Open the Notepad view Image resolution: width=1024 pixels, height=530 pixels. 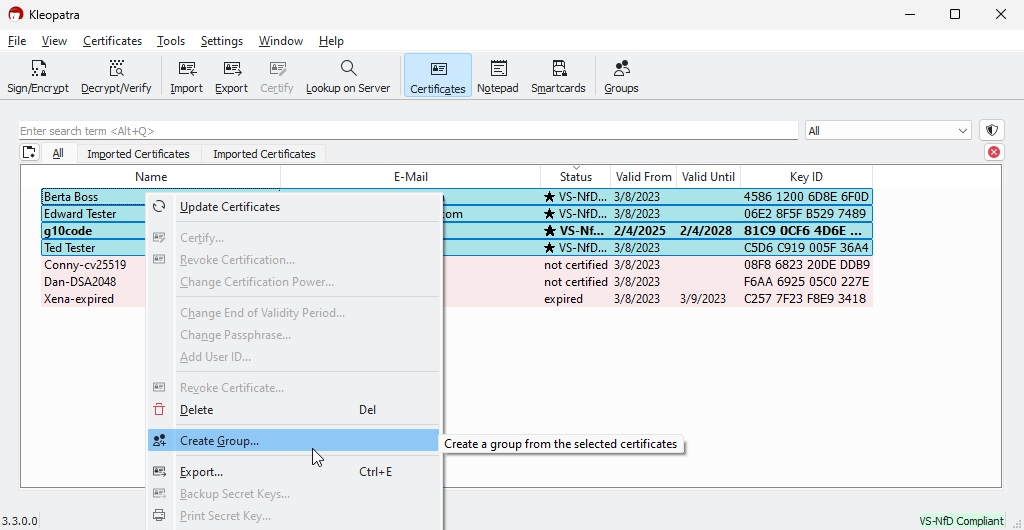[x=498, y=76]
